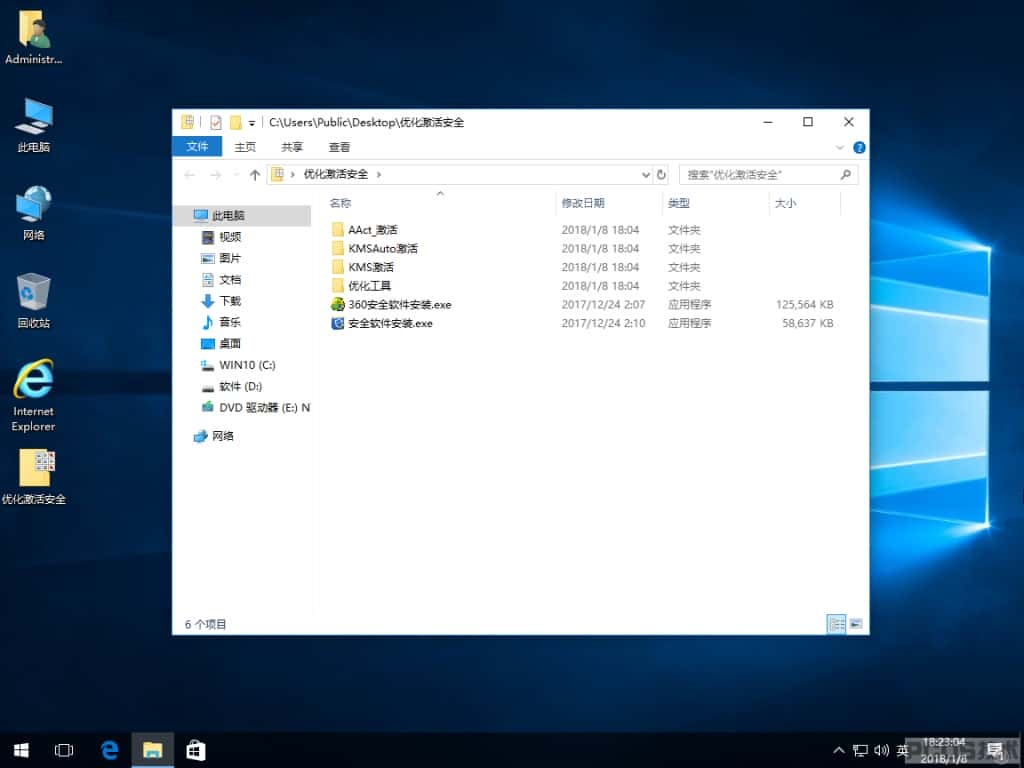The width and height of the screenshot is (1024, 768).
Task: Open the recent locations dropdown arrow
Action: click(x=236, y=175)
